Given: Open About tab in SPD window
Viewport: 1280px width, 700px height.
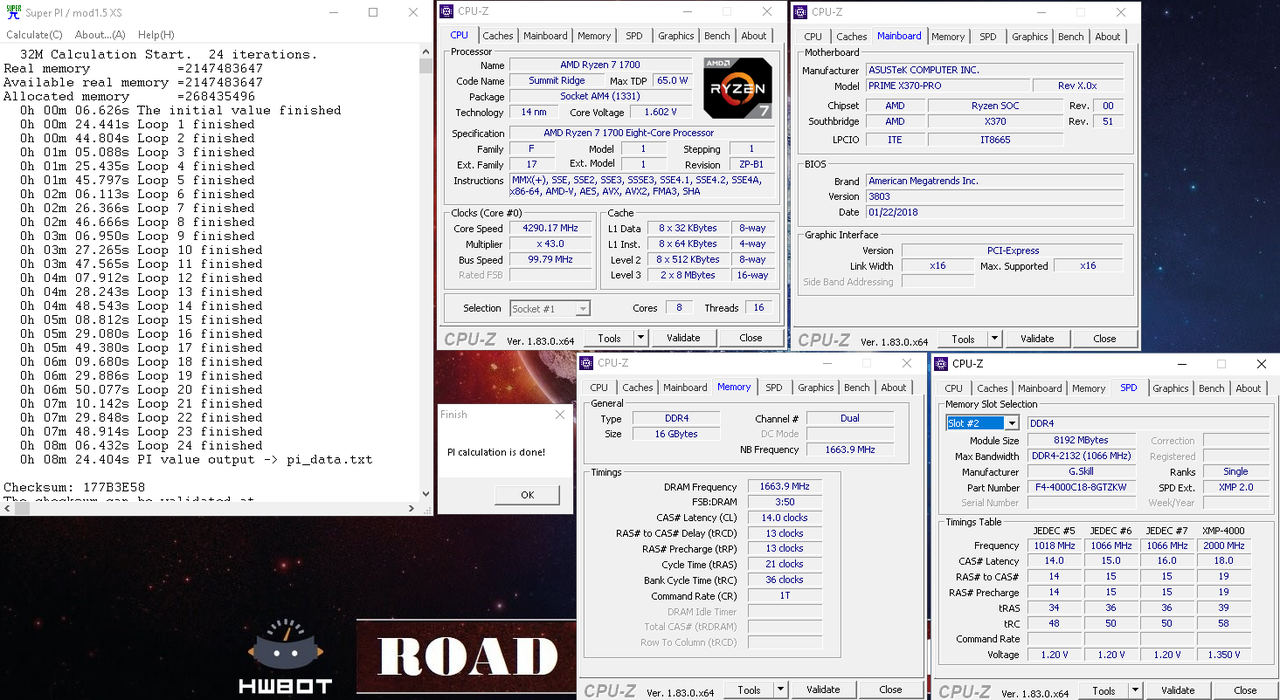Looking at the screenshot, I should pos(1248,388).
